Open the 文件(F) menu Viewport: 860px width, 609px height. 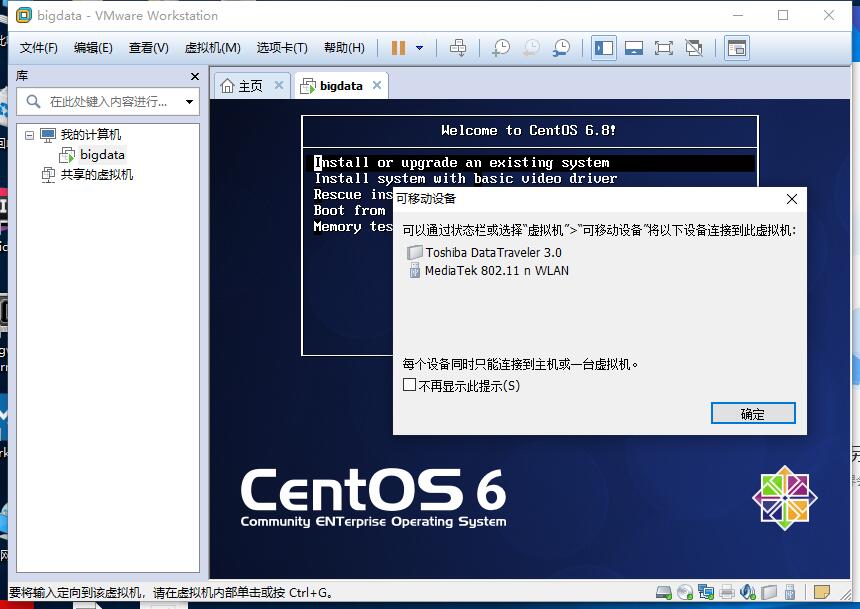pos(38,48)
